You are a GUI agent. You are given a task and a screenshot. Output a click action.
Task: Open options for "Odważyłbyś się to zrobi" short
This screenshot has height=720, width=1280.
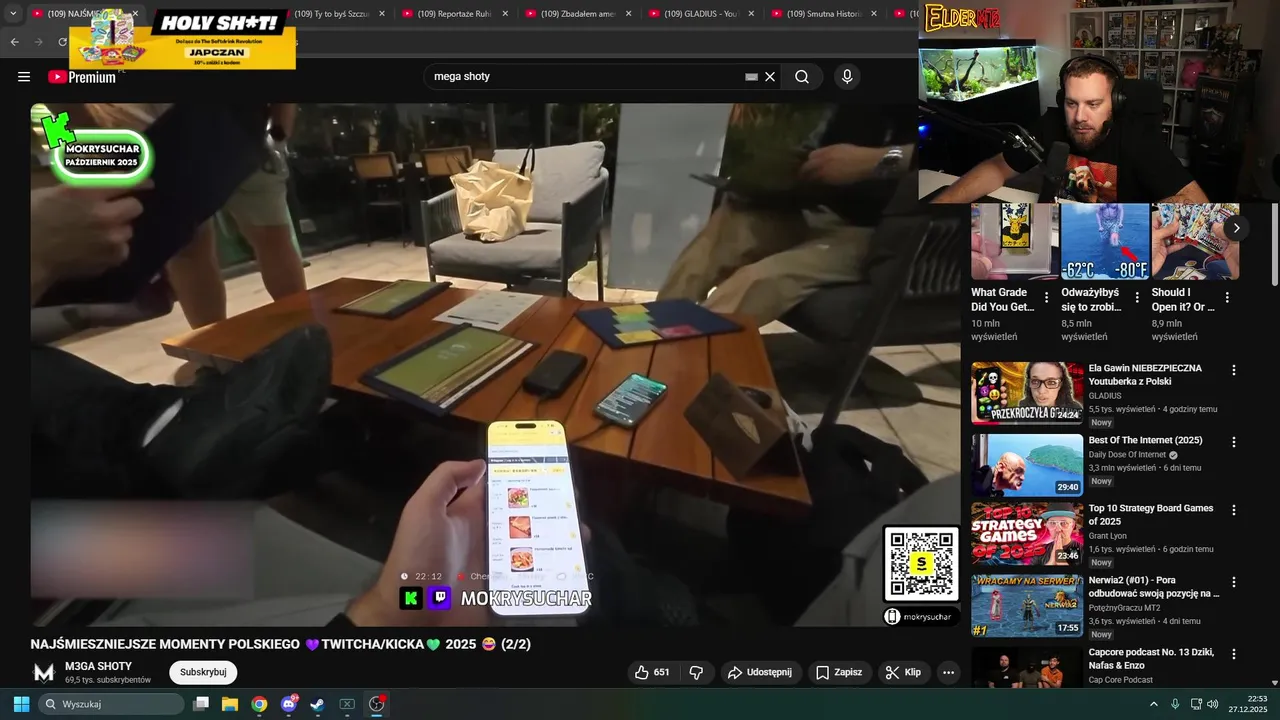[x=1137, y=298]
